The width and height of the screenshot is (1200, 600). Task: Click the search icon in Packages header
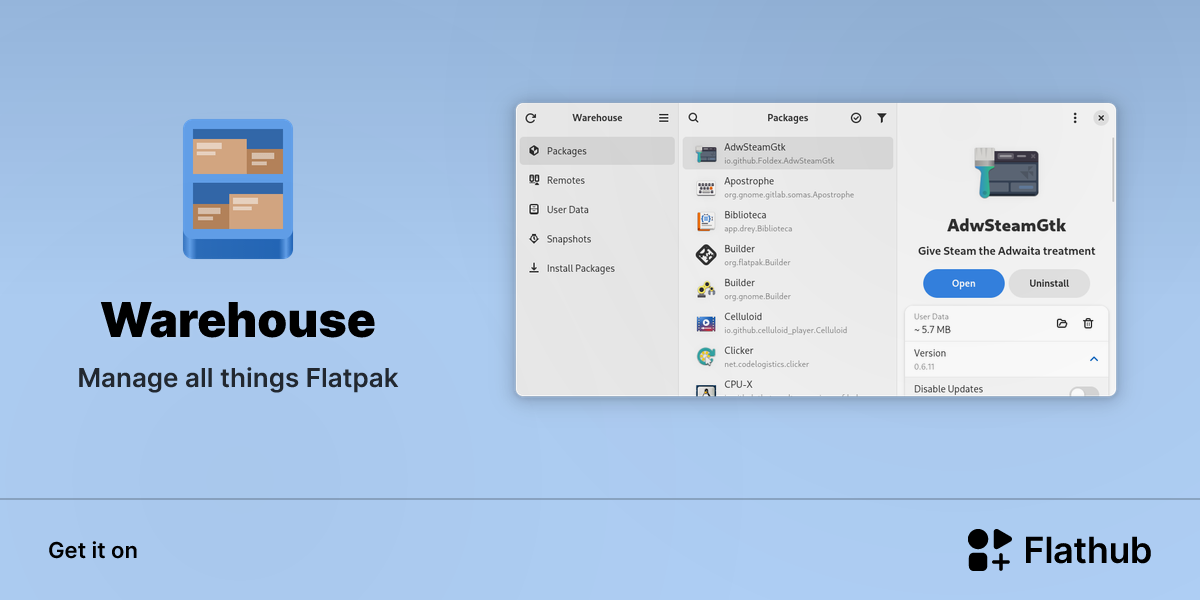click(x=694, y=118)
